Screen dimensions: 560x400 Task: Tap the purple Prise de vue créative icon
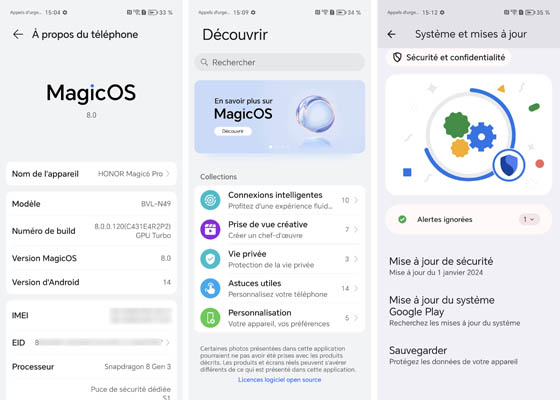(x=210, y=229)
